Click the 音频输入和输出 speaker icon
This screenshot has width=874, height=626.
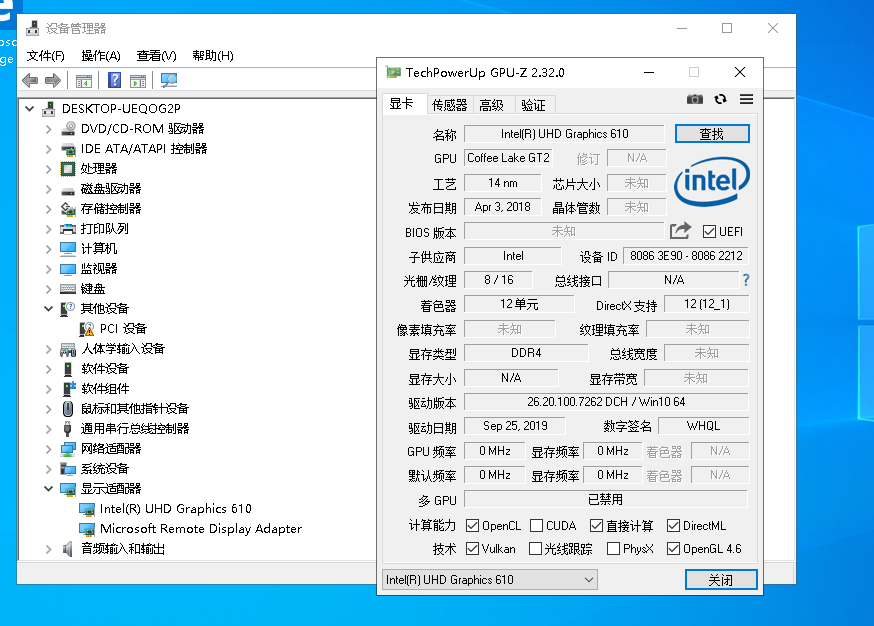pos(68,549)
